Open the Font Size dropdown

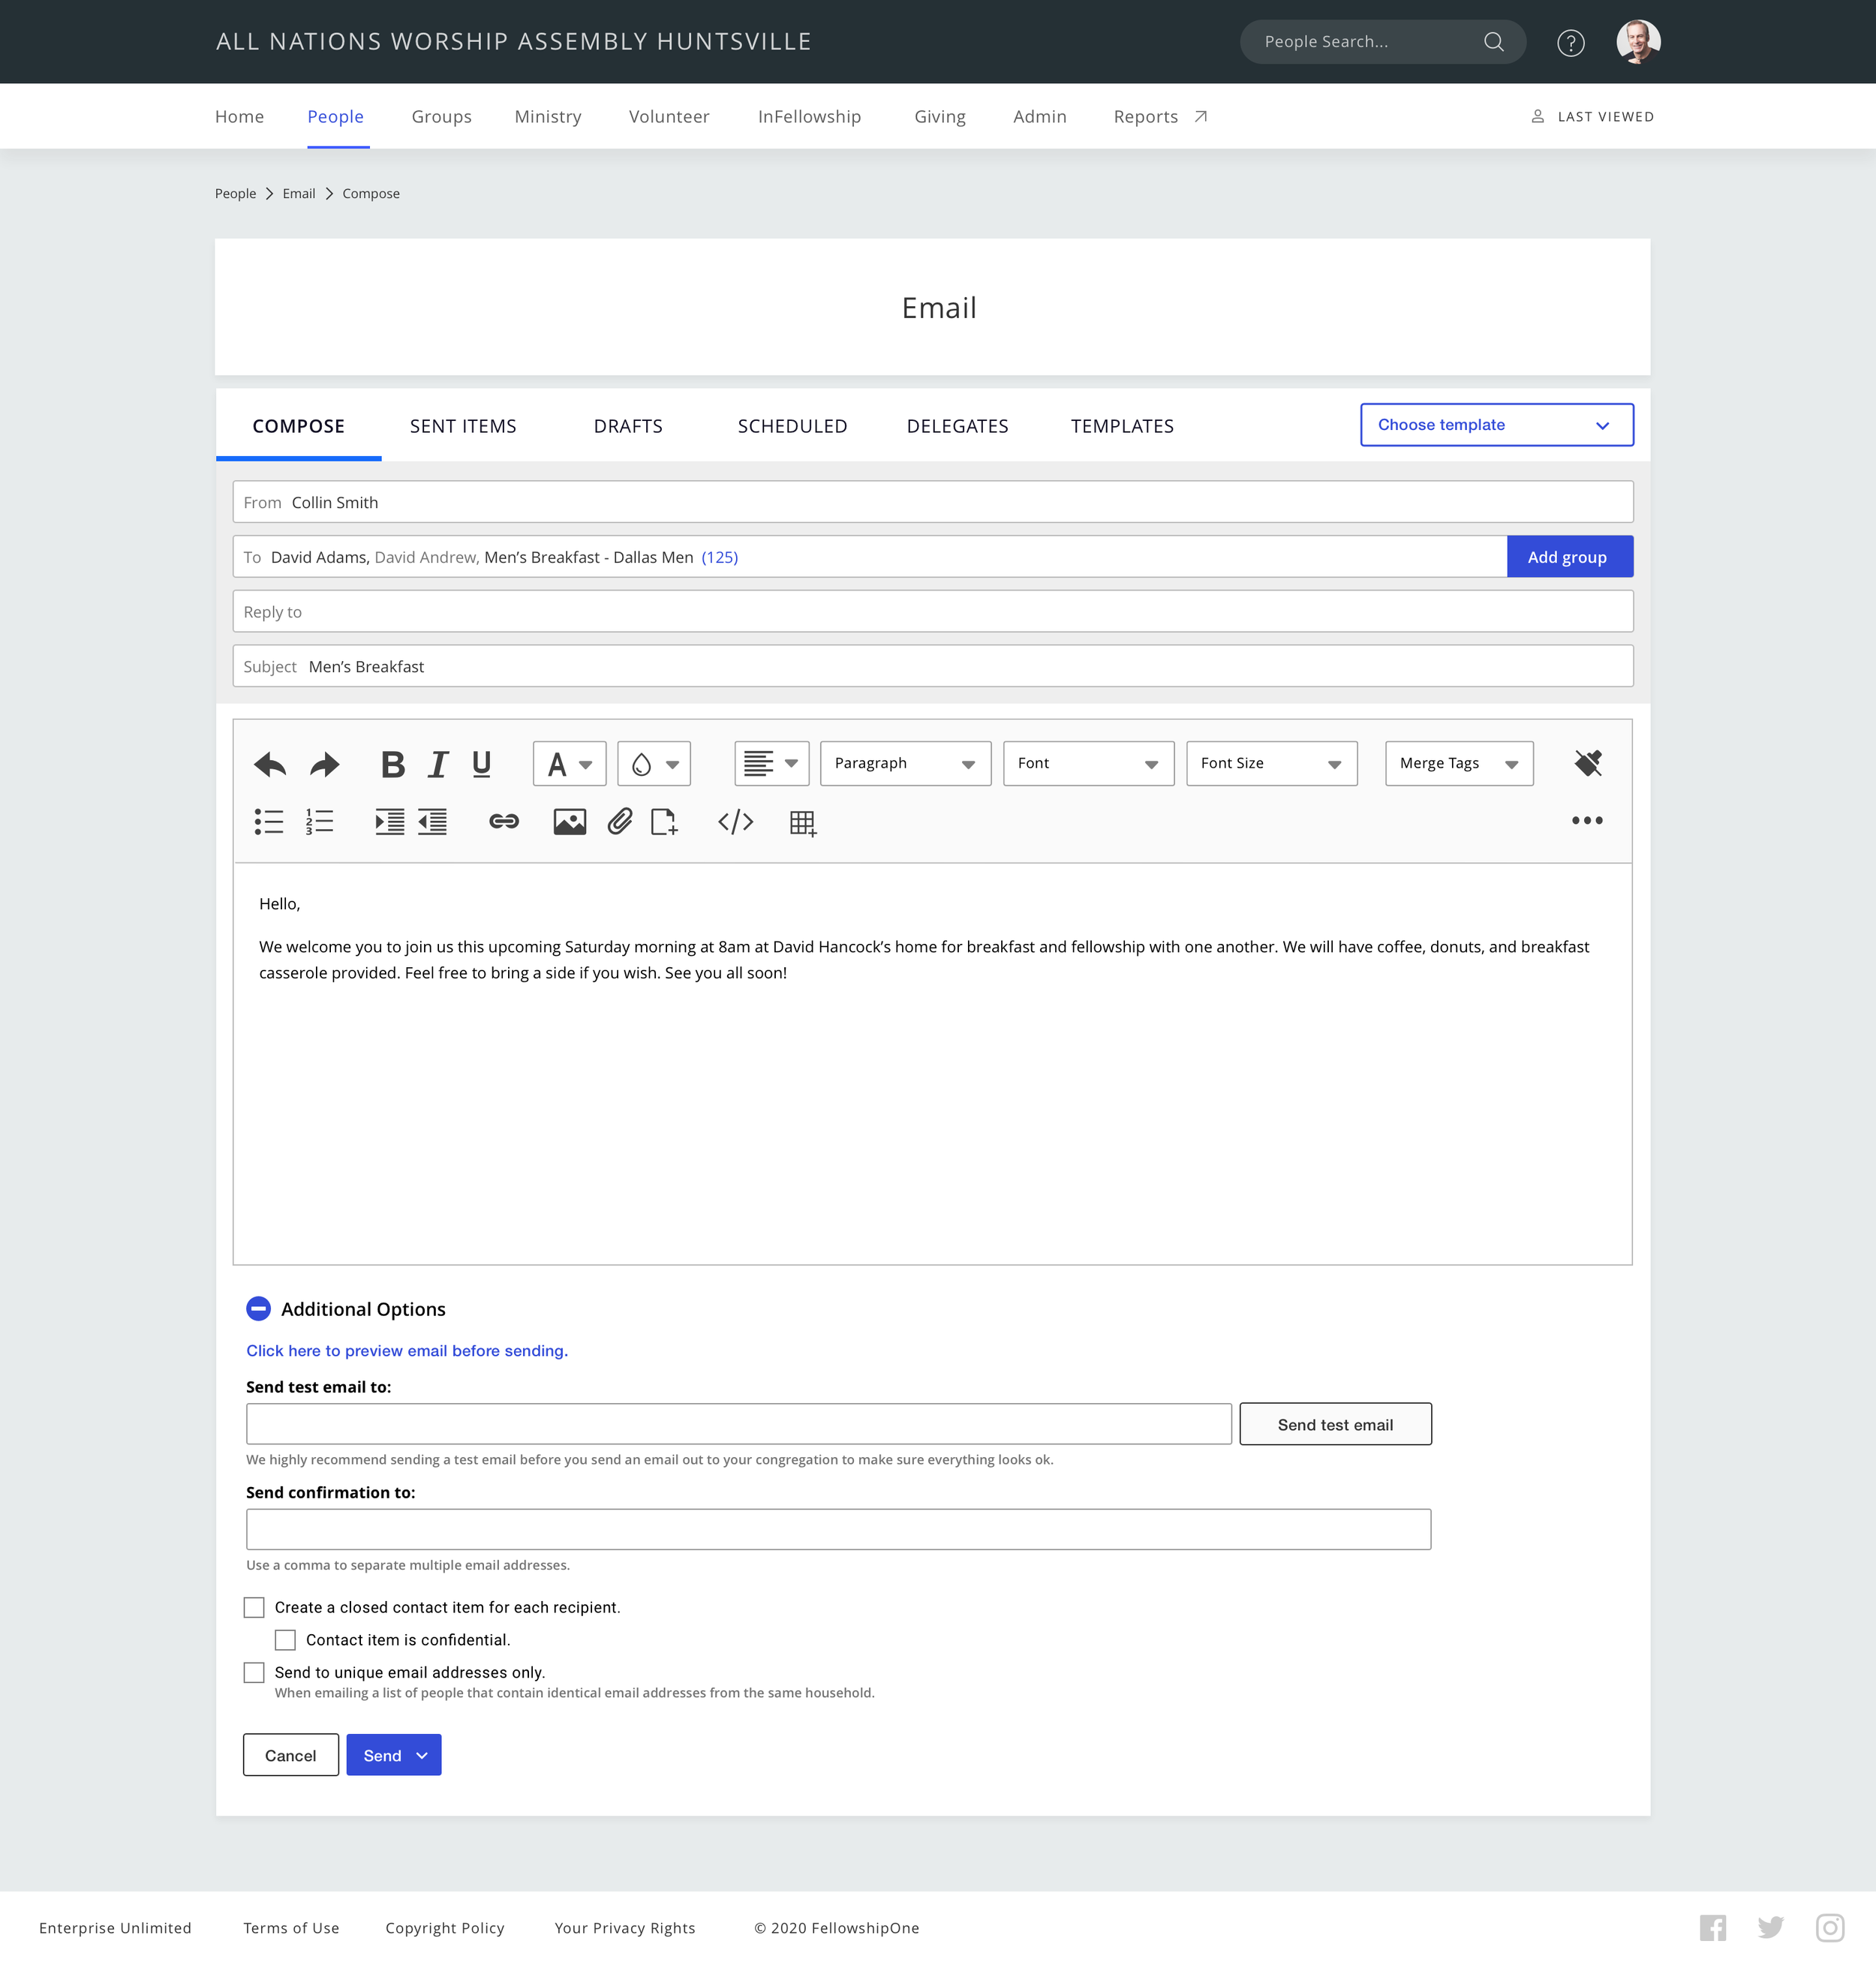[x=1271, y=763]
